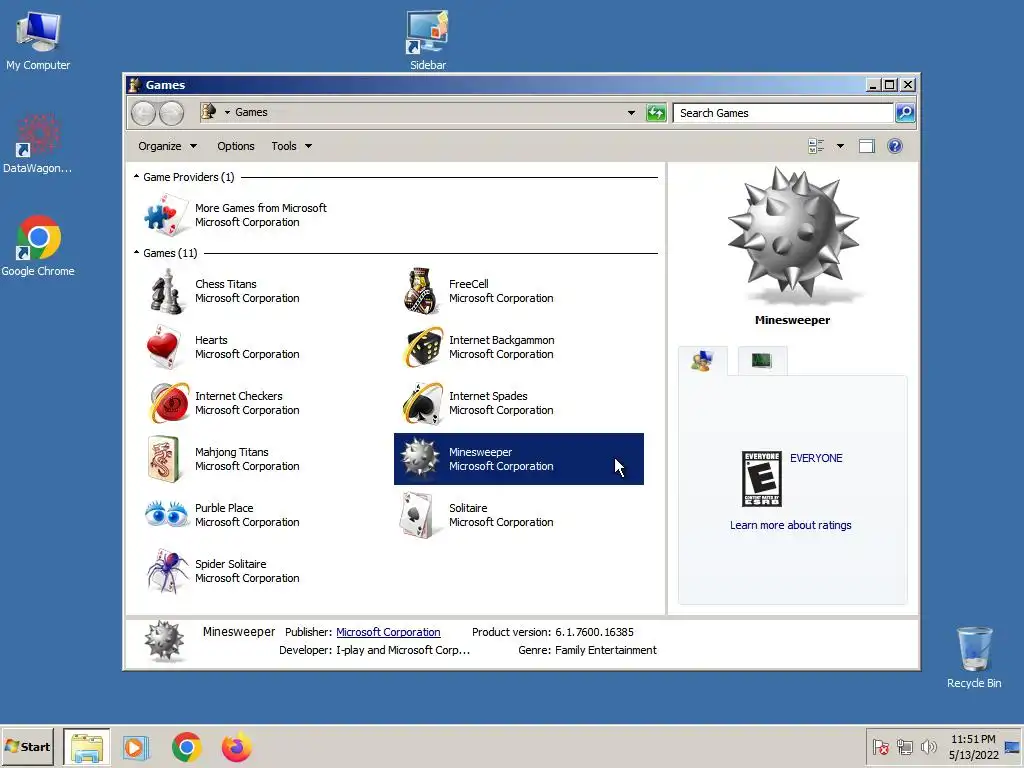Click the Search Games input field
Viewport: 1024px width, 768px height.
point(783,113)
